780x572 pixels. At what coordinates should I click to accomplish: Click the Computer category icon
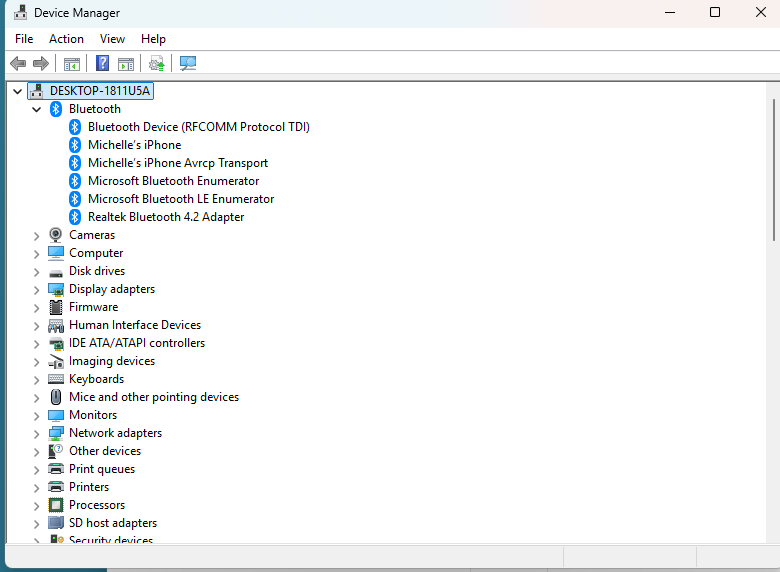point(56,253)
